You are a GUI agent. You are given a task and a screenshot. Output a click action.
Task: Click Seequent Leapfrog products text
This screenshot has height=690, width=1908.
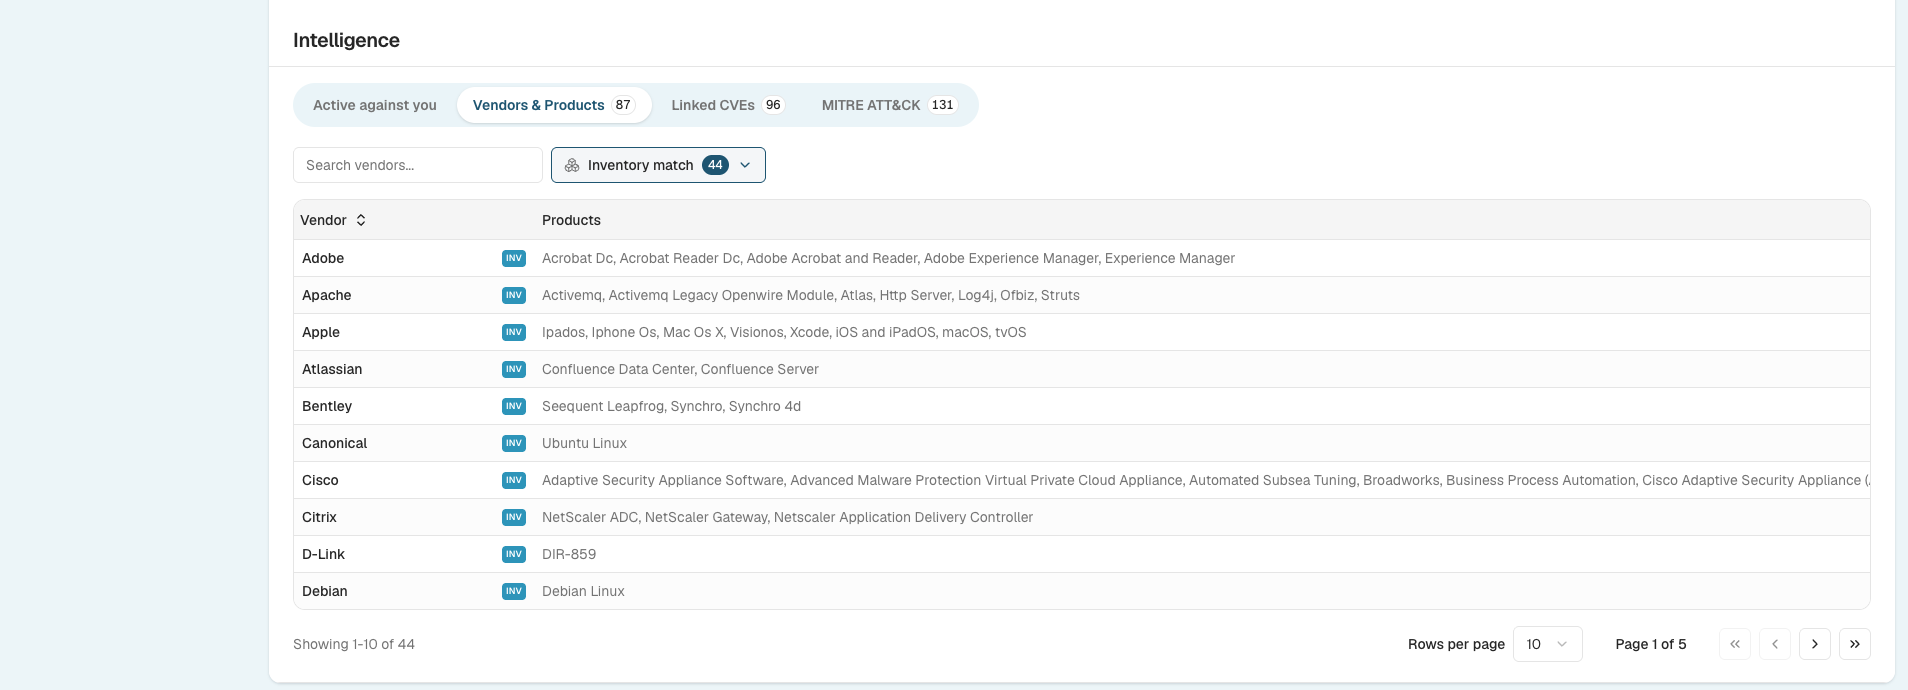click(671, 406)
